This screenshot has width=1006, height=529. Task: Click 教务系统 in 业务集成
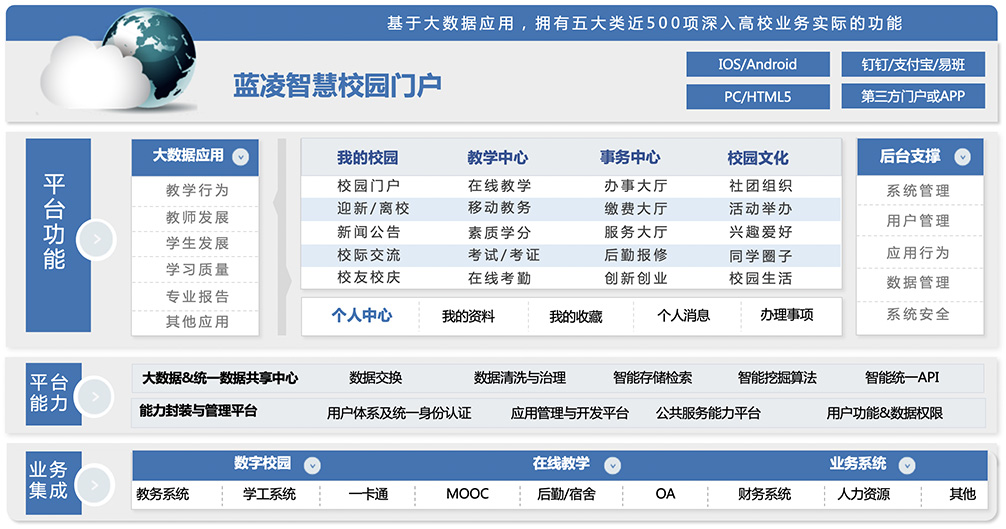tap(162, 494)
